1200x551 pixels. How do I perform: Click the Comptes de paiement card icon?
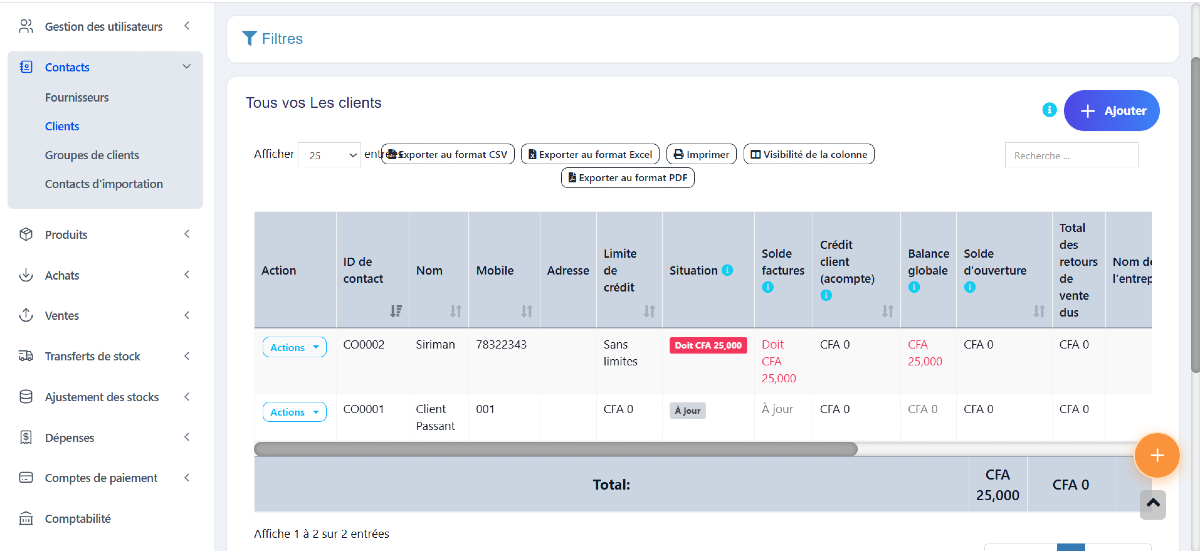point(26,478)
